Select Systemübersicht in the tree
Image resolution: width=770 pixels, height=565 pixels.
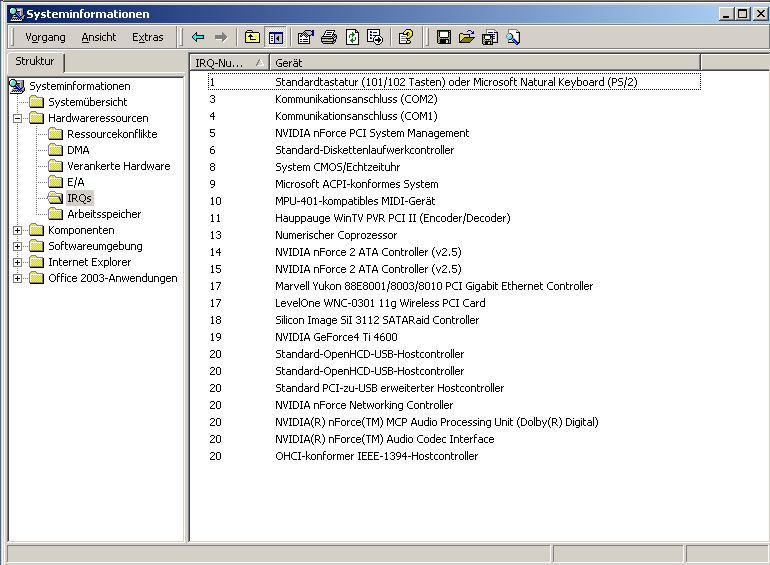tap(87, 102)
